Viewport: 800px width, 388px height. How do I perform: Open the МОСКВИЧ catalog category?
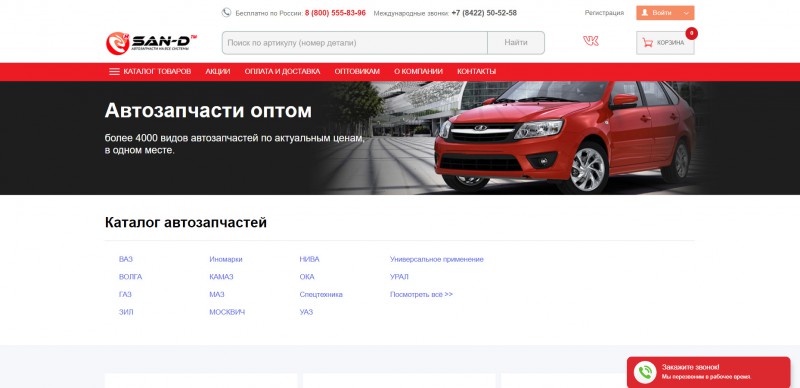pyautogui.click(x=227, y=312)
